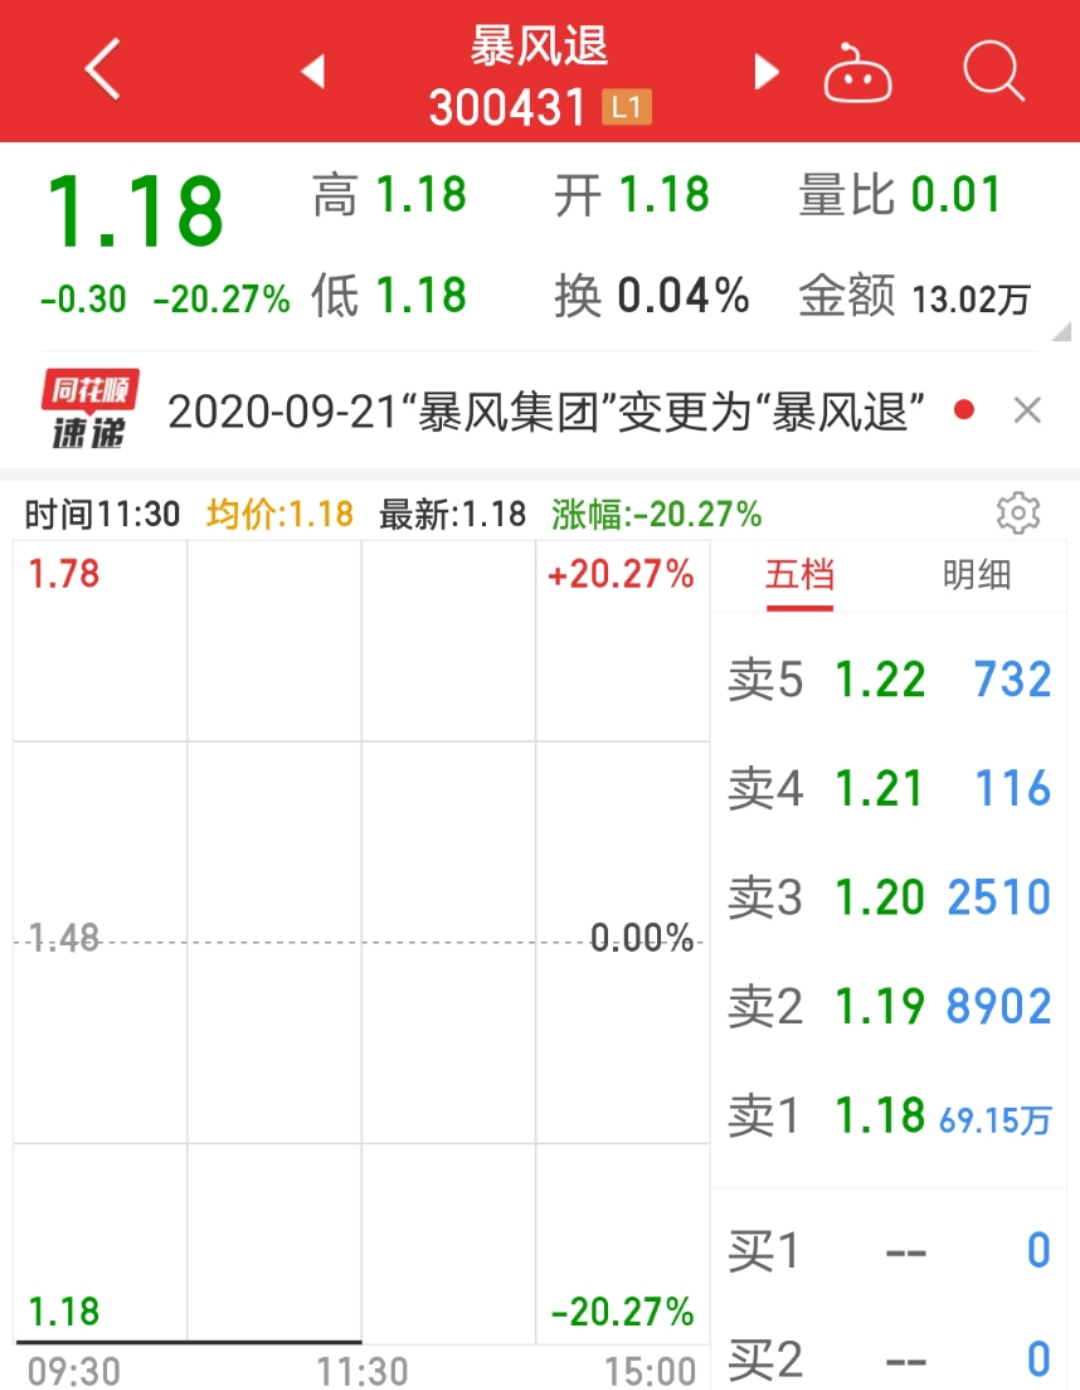Image resolution: width=1080 pixels, height=1390 pixels.
Task: Tap the large current price 1.18
Action: click(x=136, y=211)
